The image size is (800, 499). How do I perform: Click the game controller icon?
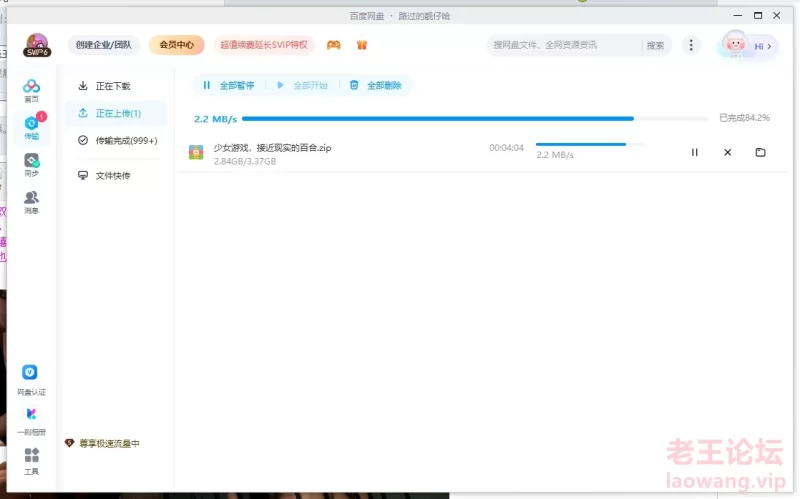pos(334,45)
